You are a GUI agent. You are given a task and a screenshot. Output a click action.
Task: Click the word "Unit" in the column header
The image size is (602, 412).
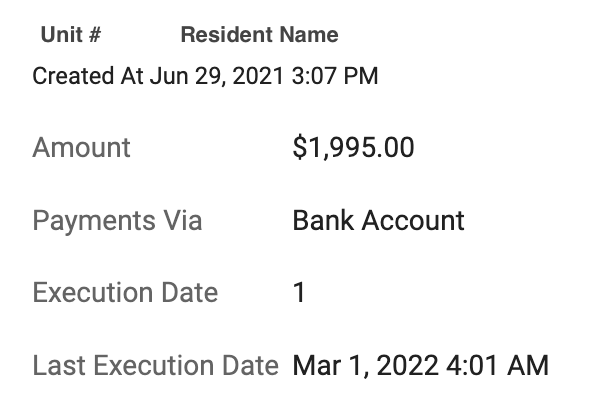[61, 35]
